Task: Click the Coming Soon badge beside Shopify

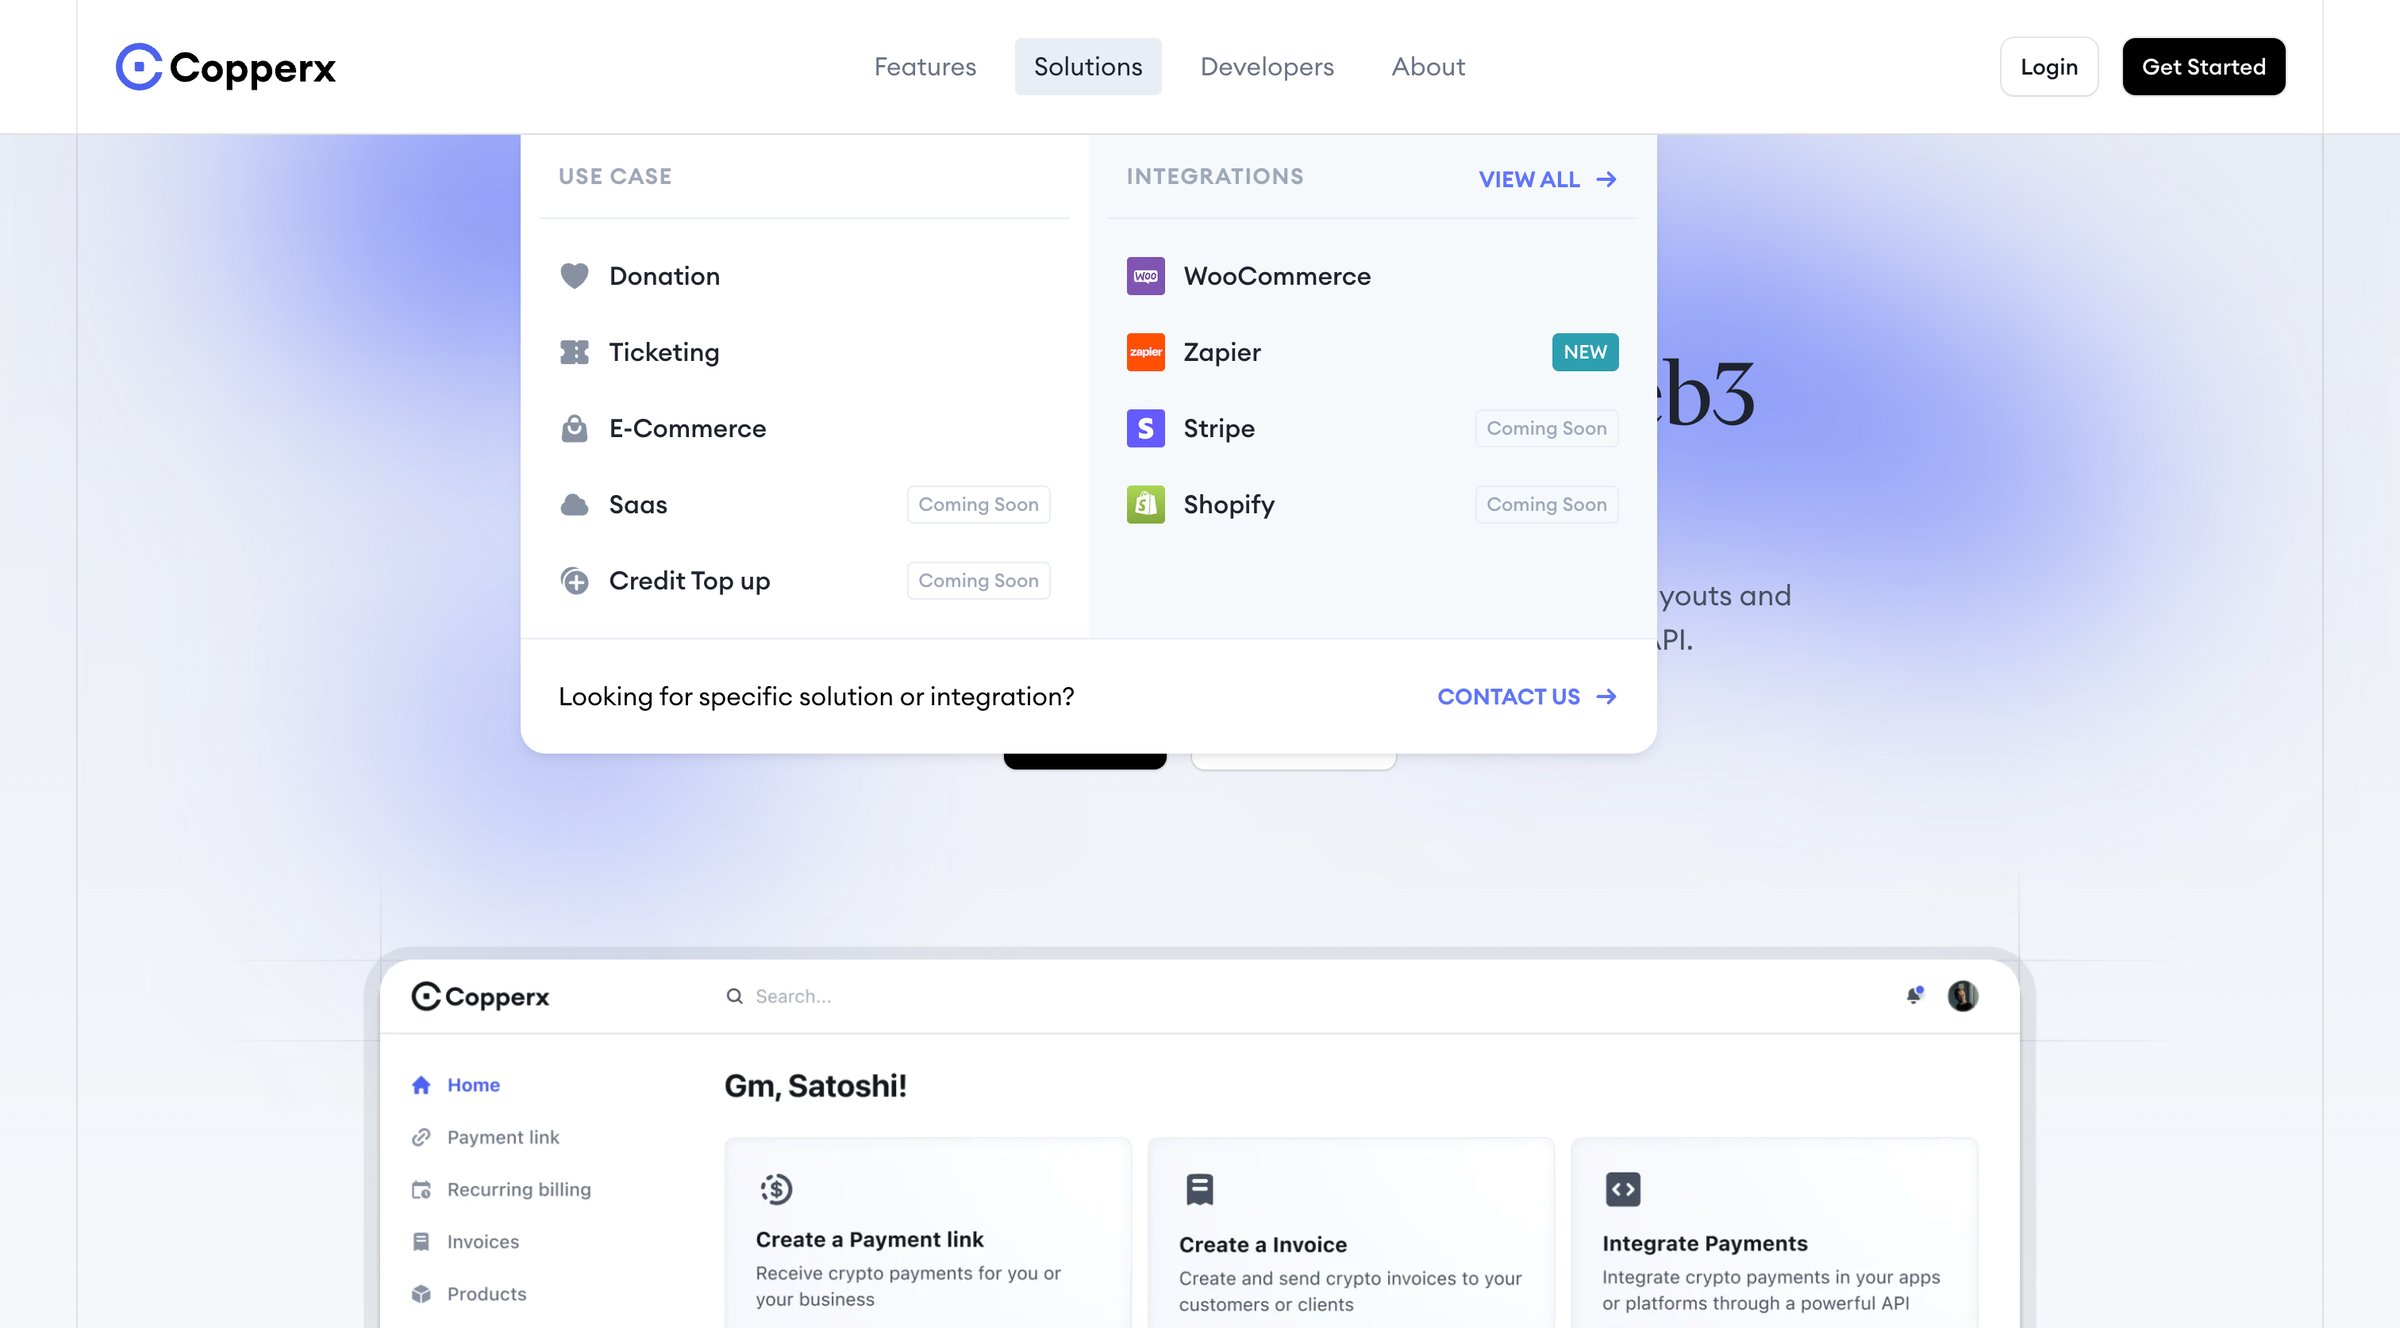Action: (x=1546, y=504)
